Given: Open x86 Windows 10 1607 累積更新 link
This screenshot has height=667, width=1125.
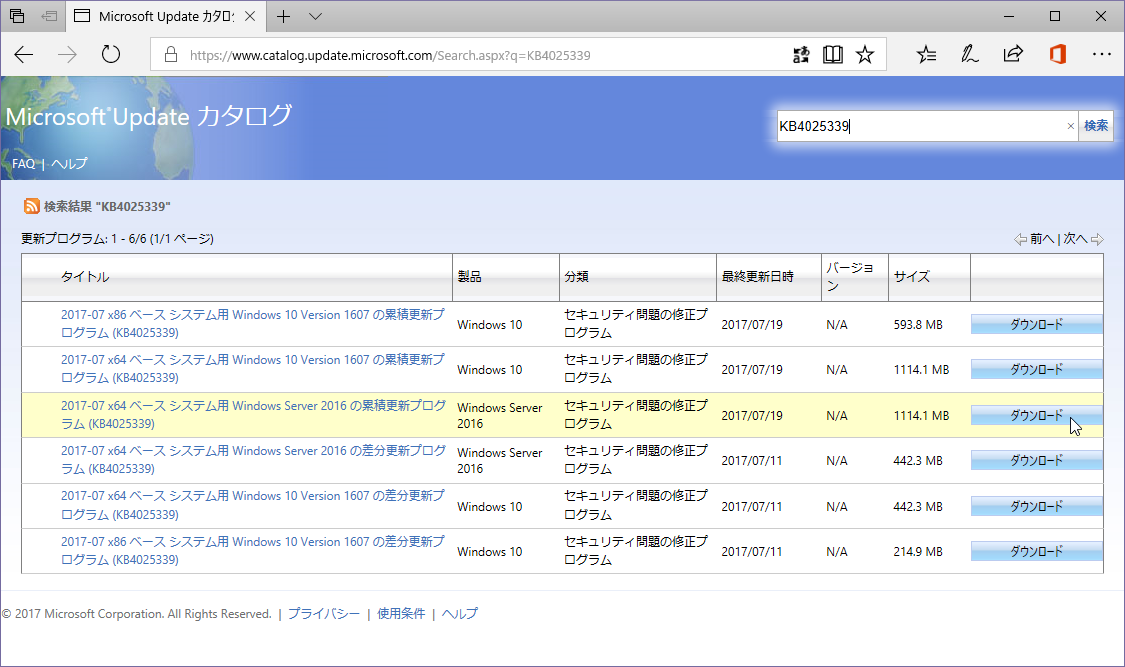Looking at the screenshot, I should tap(253, 323).
